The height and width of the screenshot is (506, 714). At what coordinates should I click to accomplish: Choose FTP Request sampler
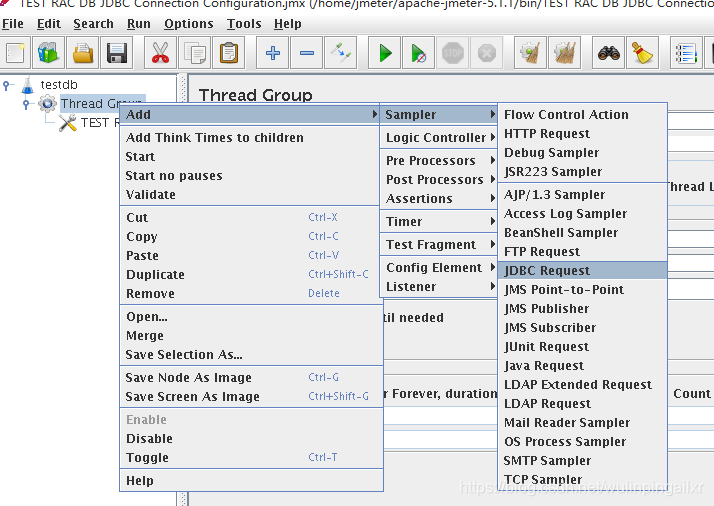coord(583,252)
